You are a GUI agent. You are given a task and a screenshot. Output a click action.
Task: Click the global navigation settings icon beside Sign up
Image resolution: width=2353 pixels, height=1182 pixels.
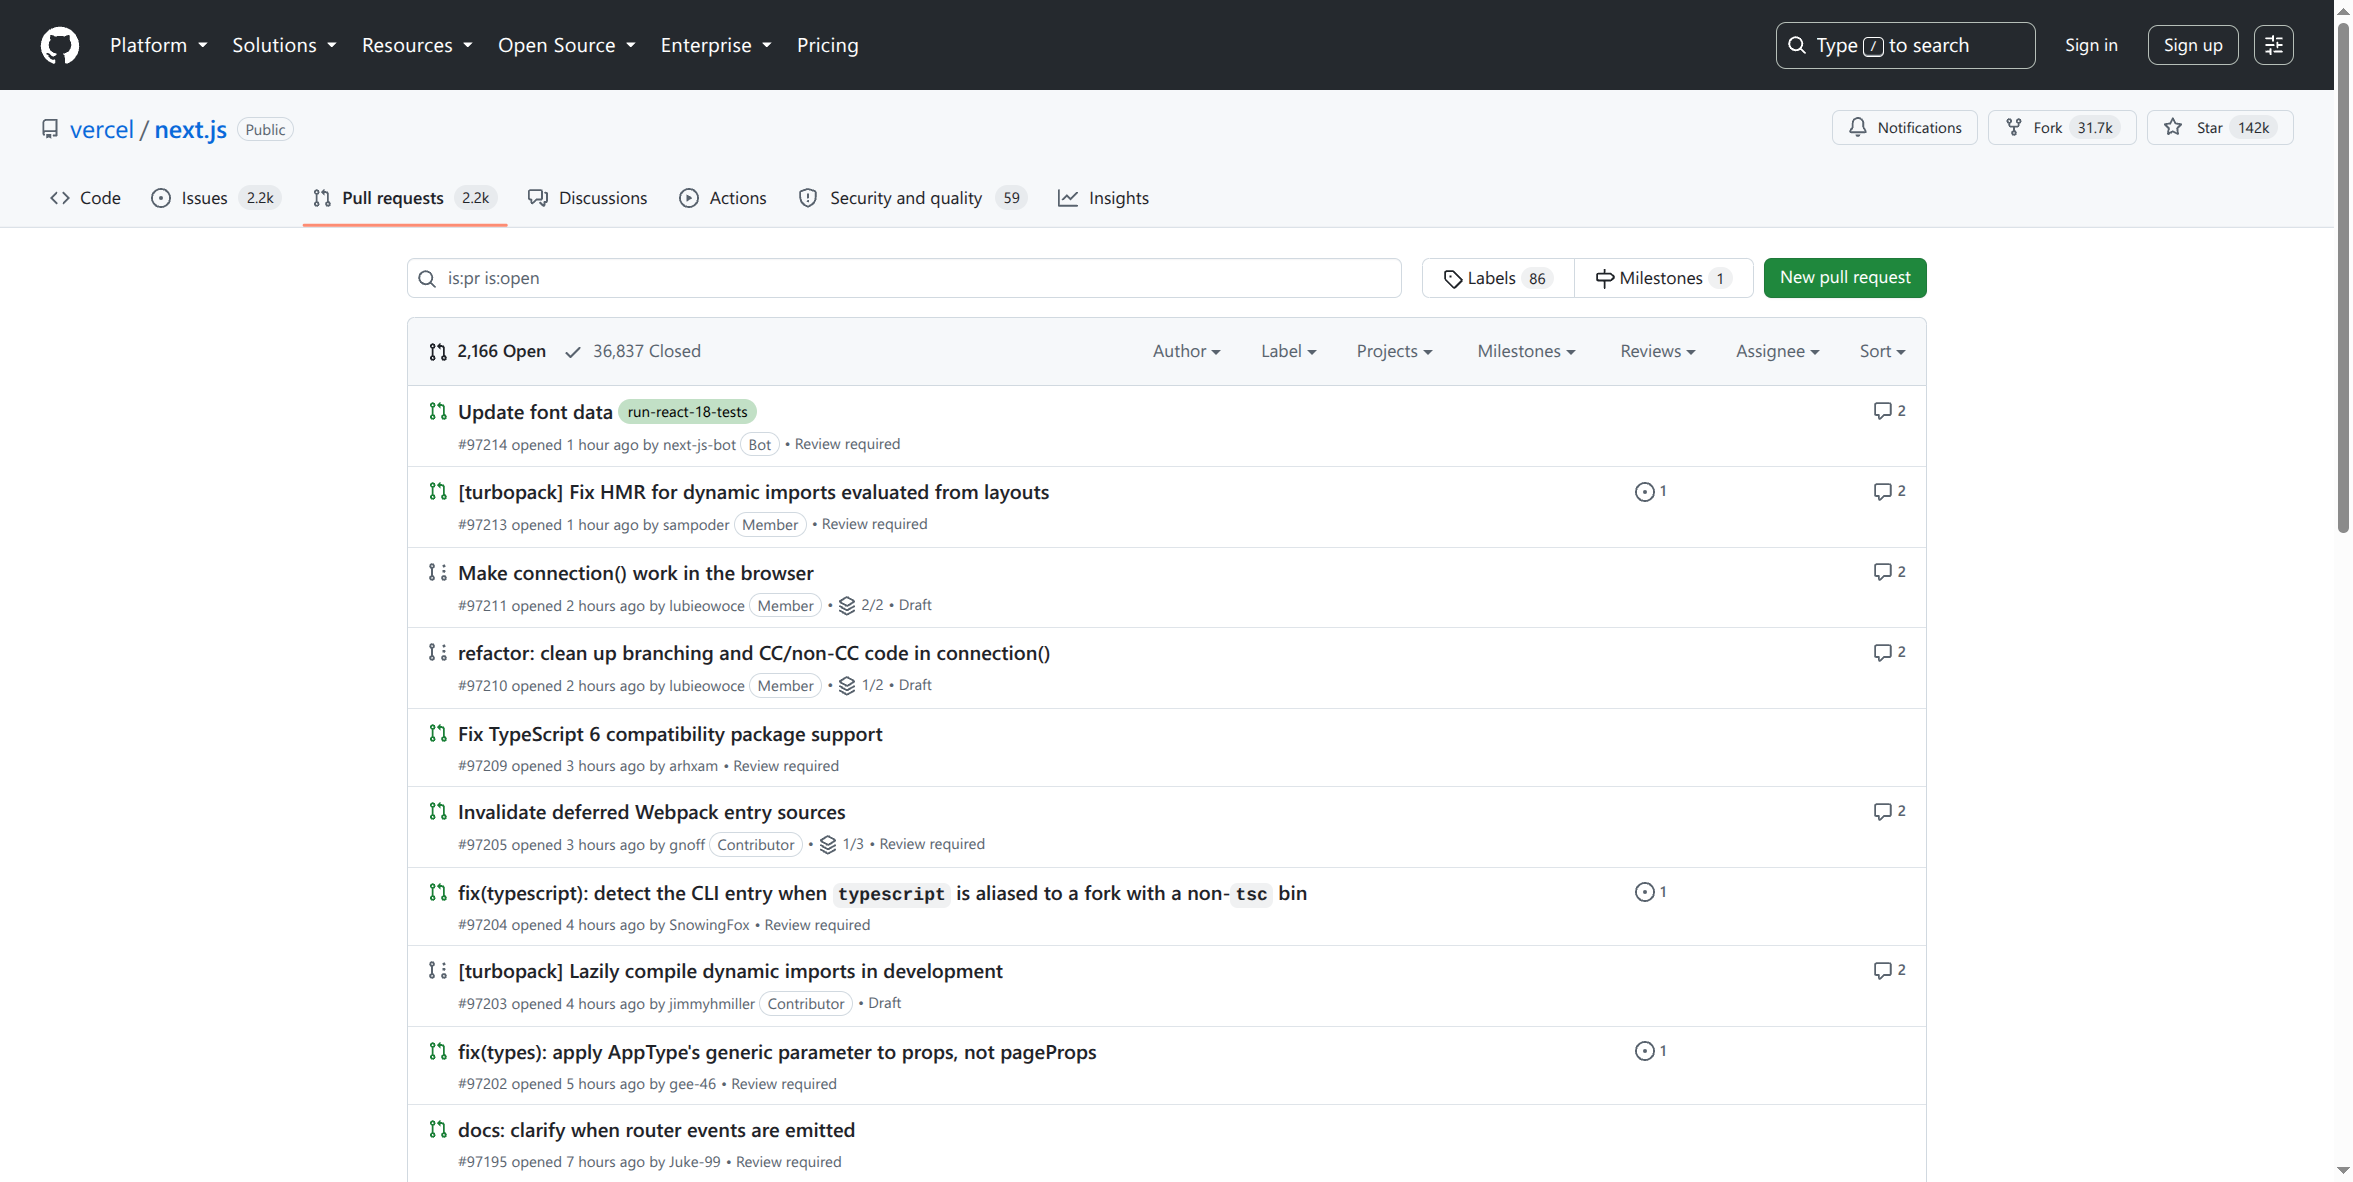(2273, 45)
